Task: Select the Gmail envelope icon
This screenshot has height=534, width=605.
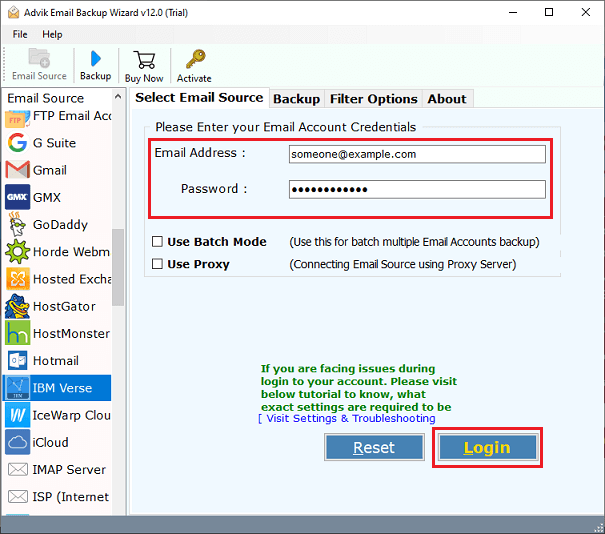Action: click(x=17, y=170)
